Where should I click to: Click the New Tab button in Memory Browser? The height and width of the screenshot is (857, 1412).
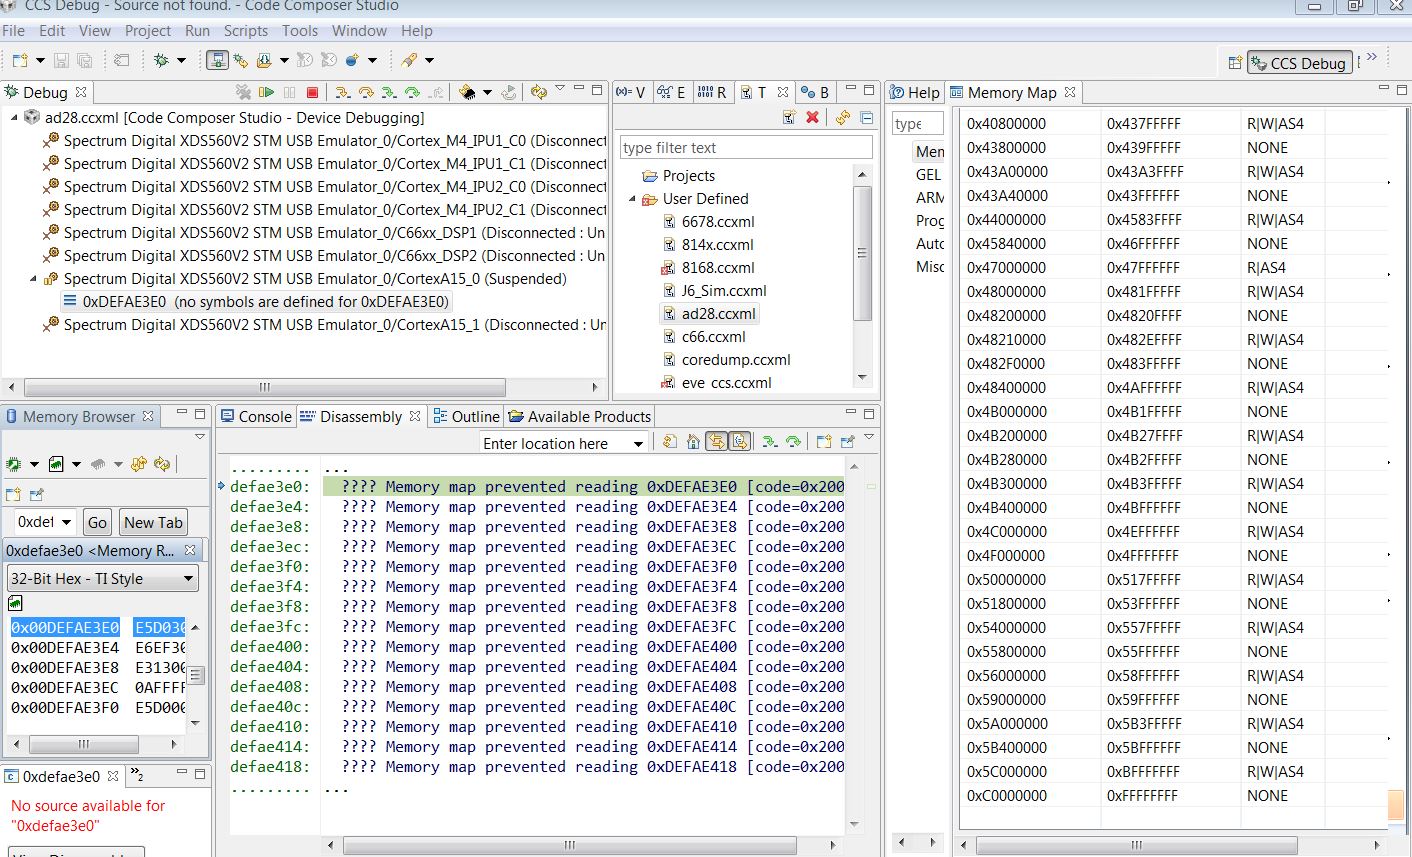(153, 522)
